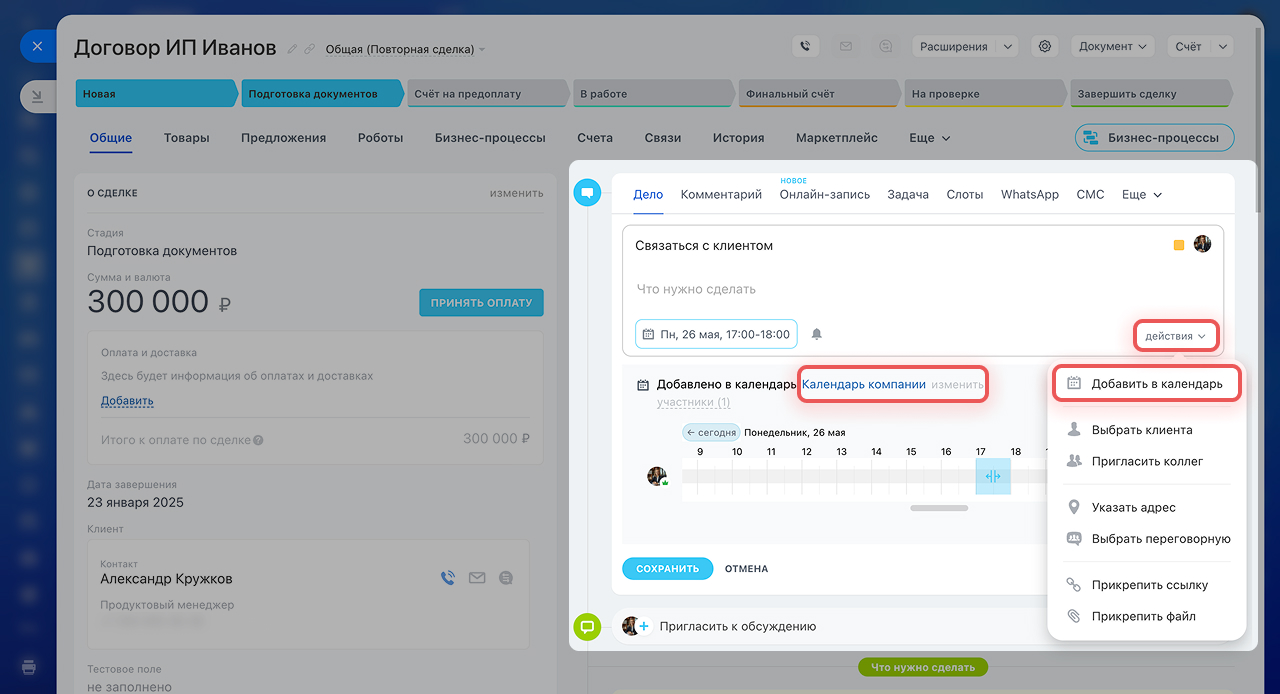Screen dimensions: 1280x694
Task: Open the Календарь компании link
Action: pos(864,384)
